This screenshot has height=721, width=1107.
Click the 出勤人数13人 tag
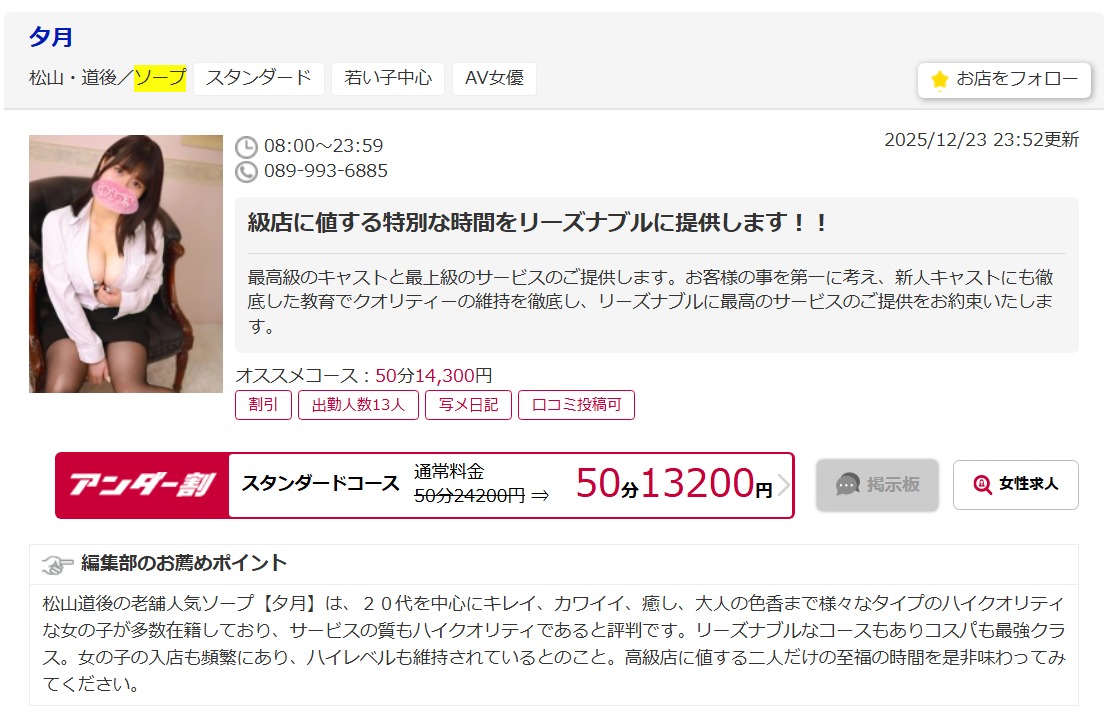(x=358, y=405)
